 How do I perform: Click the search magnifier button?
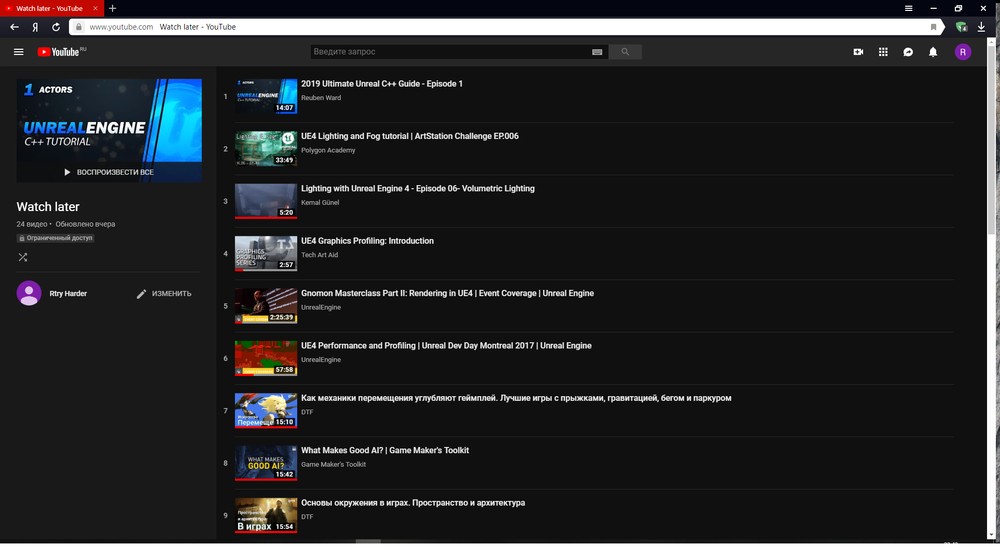click(x=626, y=52)
